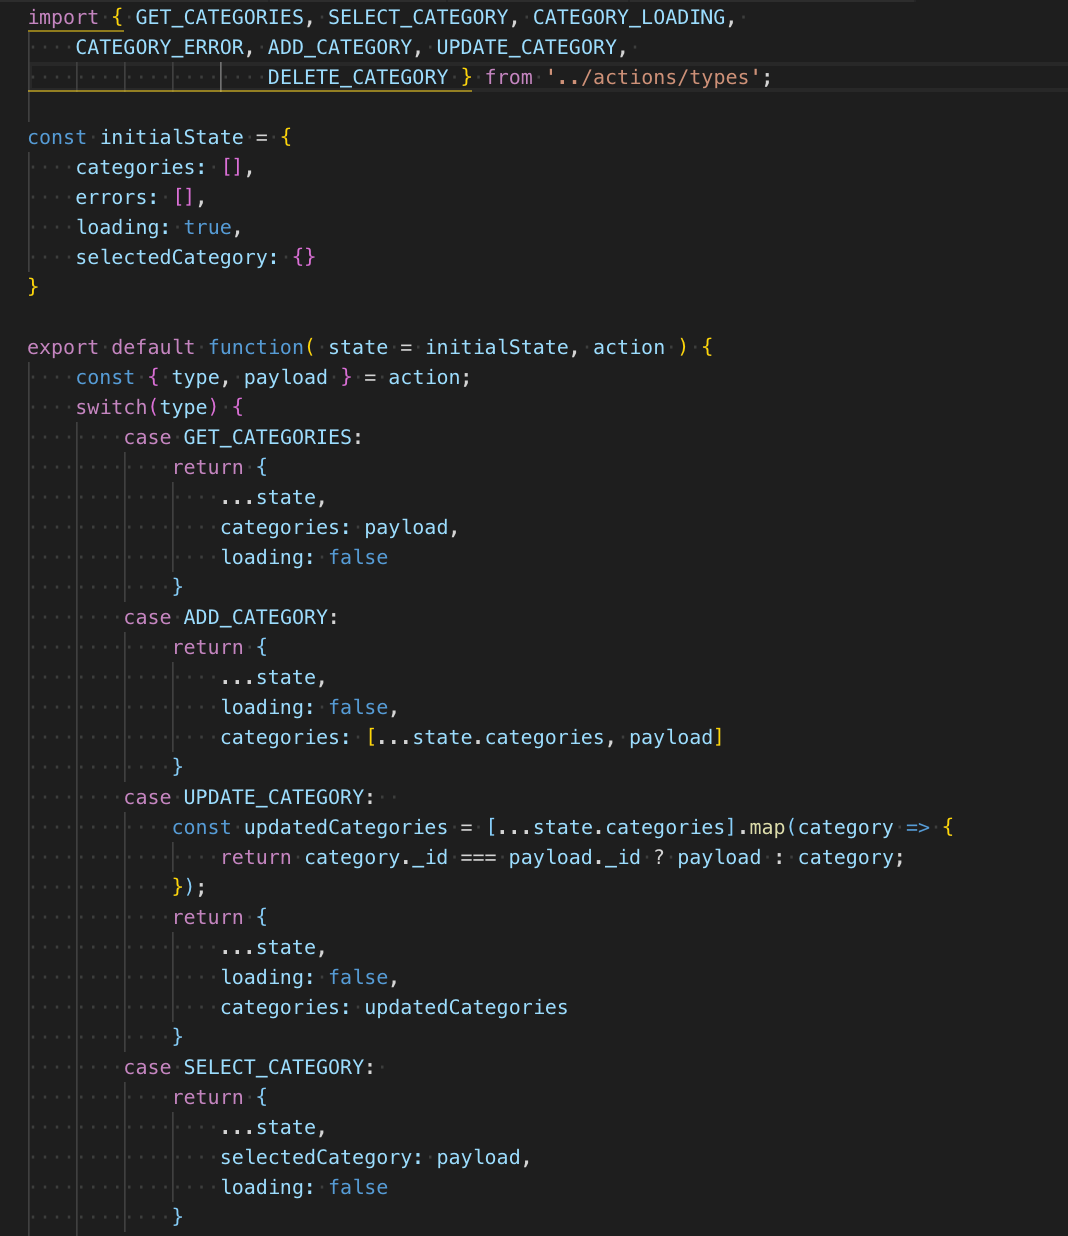Click the initialState constant declaration

[x=172, y=137]
